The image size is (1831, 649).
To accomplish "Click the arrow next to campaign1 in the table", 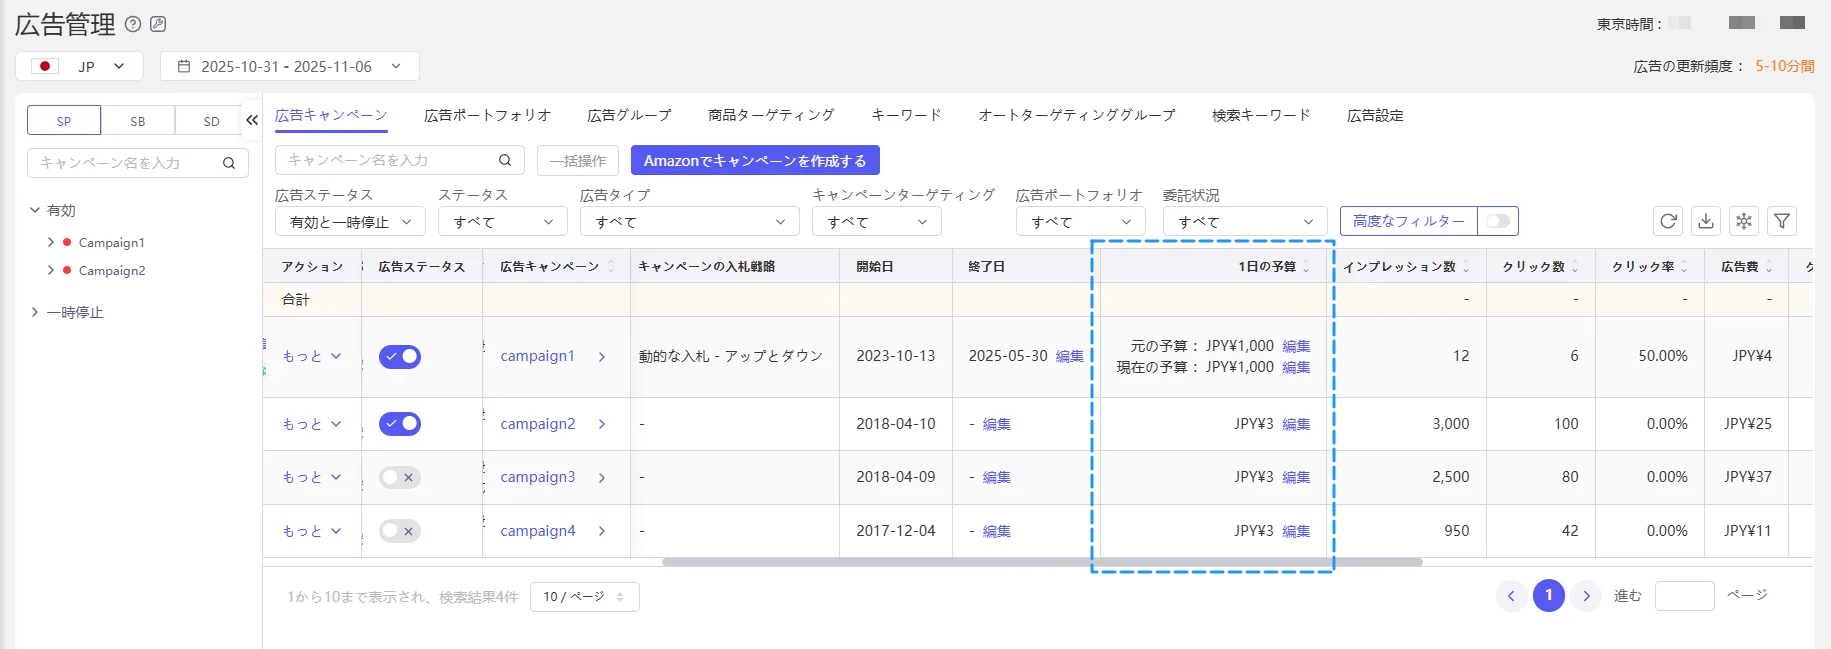I will pyautogui.click(x=602, y=357).
